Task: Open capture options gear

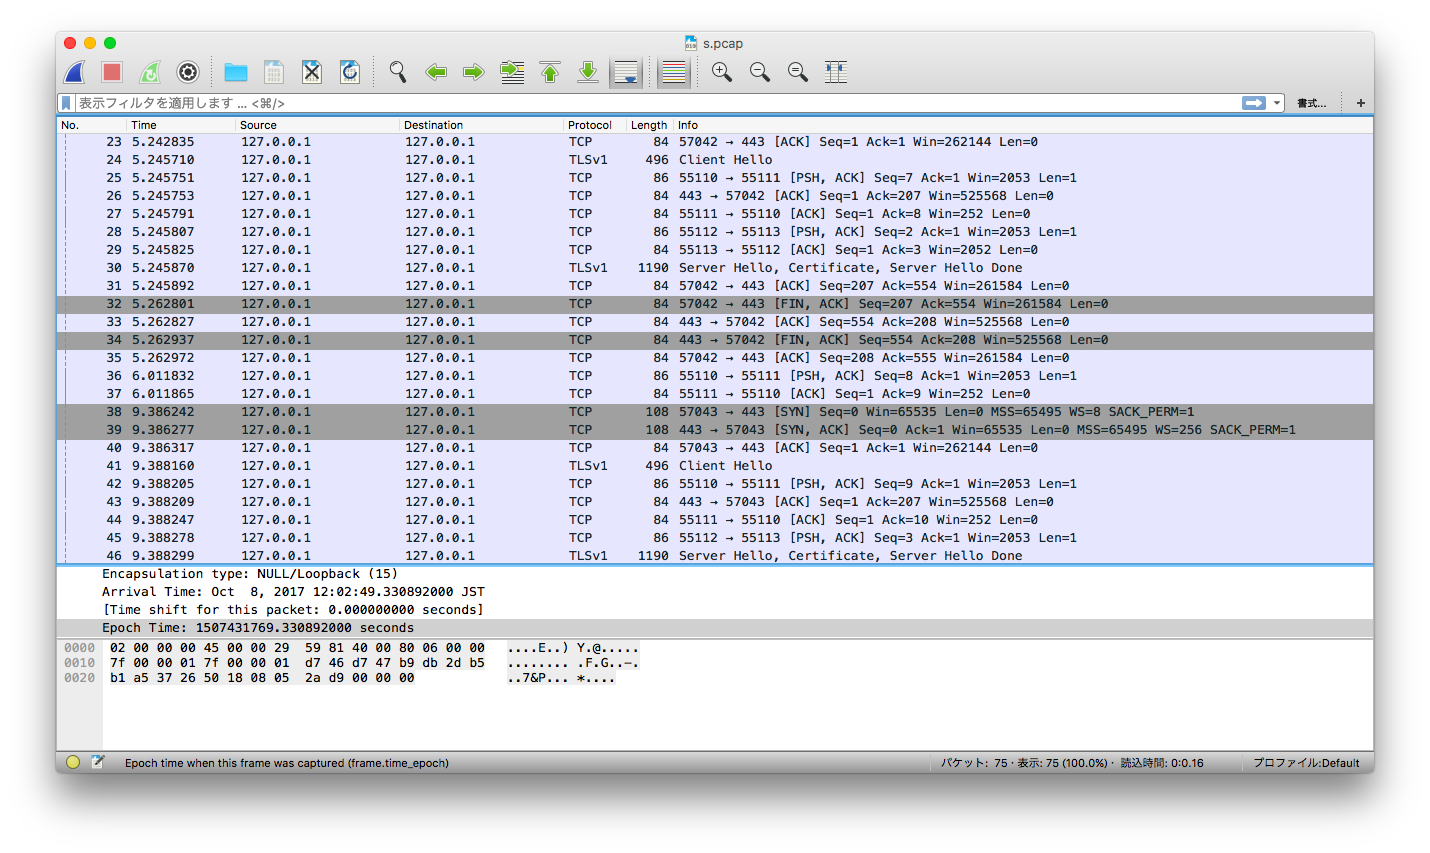Action: tap(188, 72)
